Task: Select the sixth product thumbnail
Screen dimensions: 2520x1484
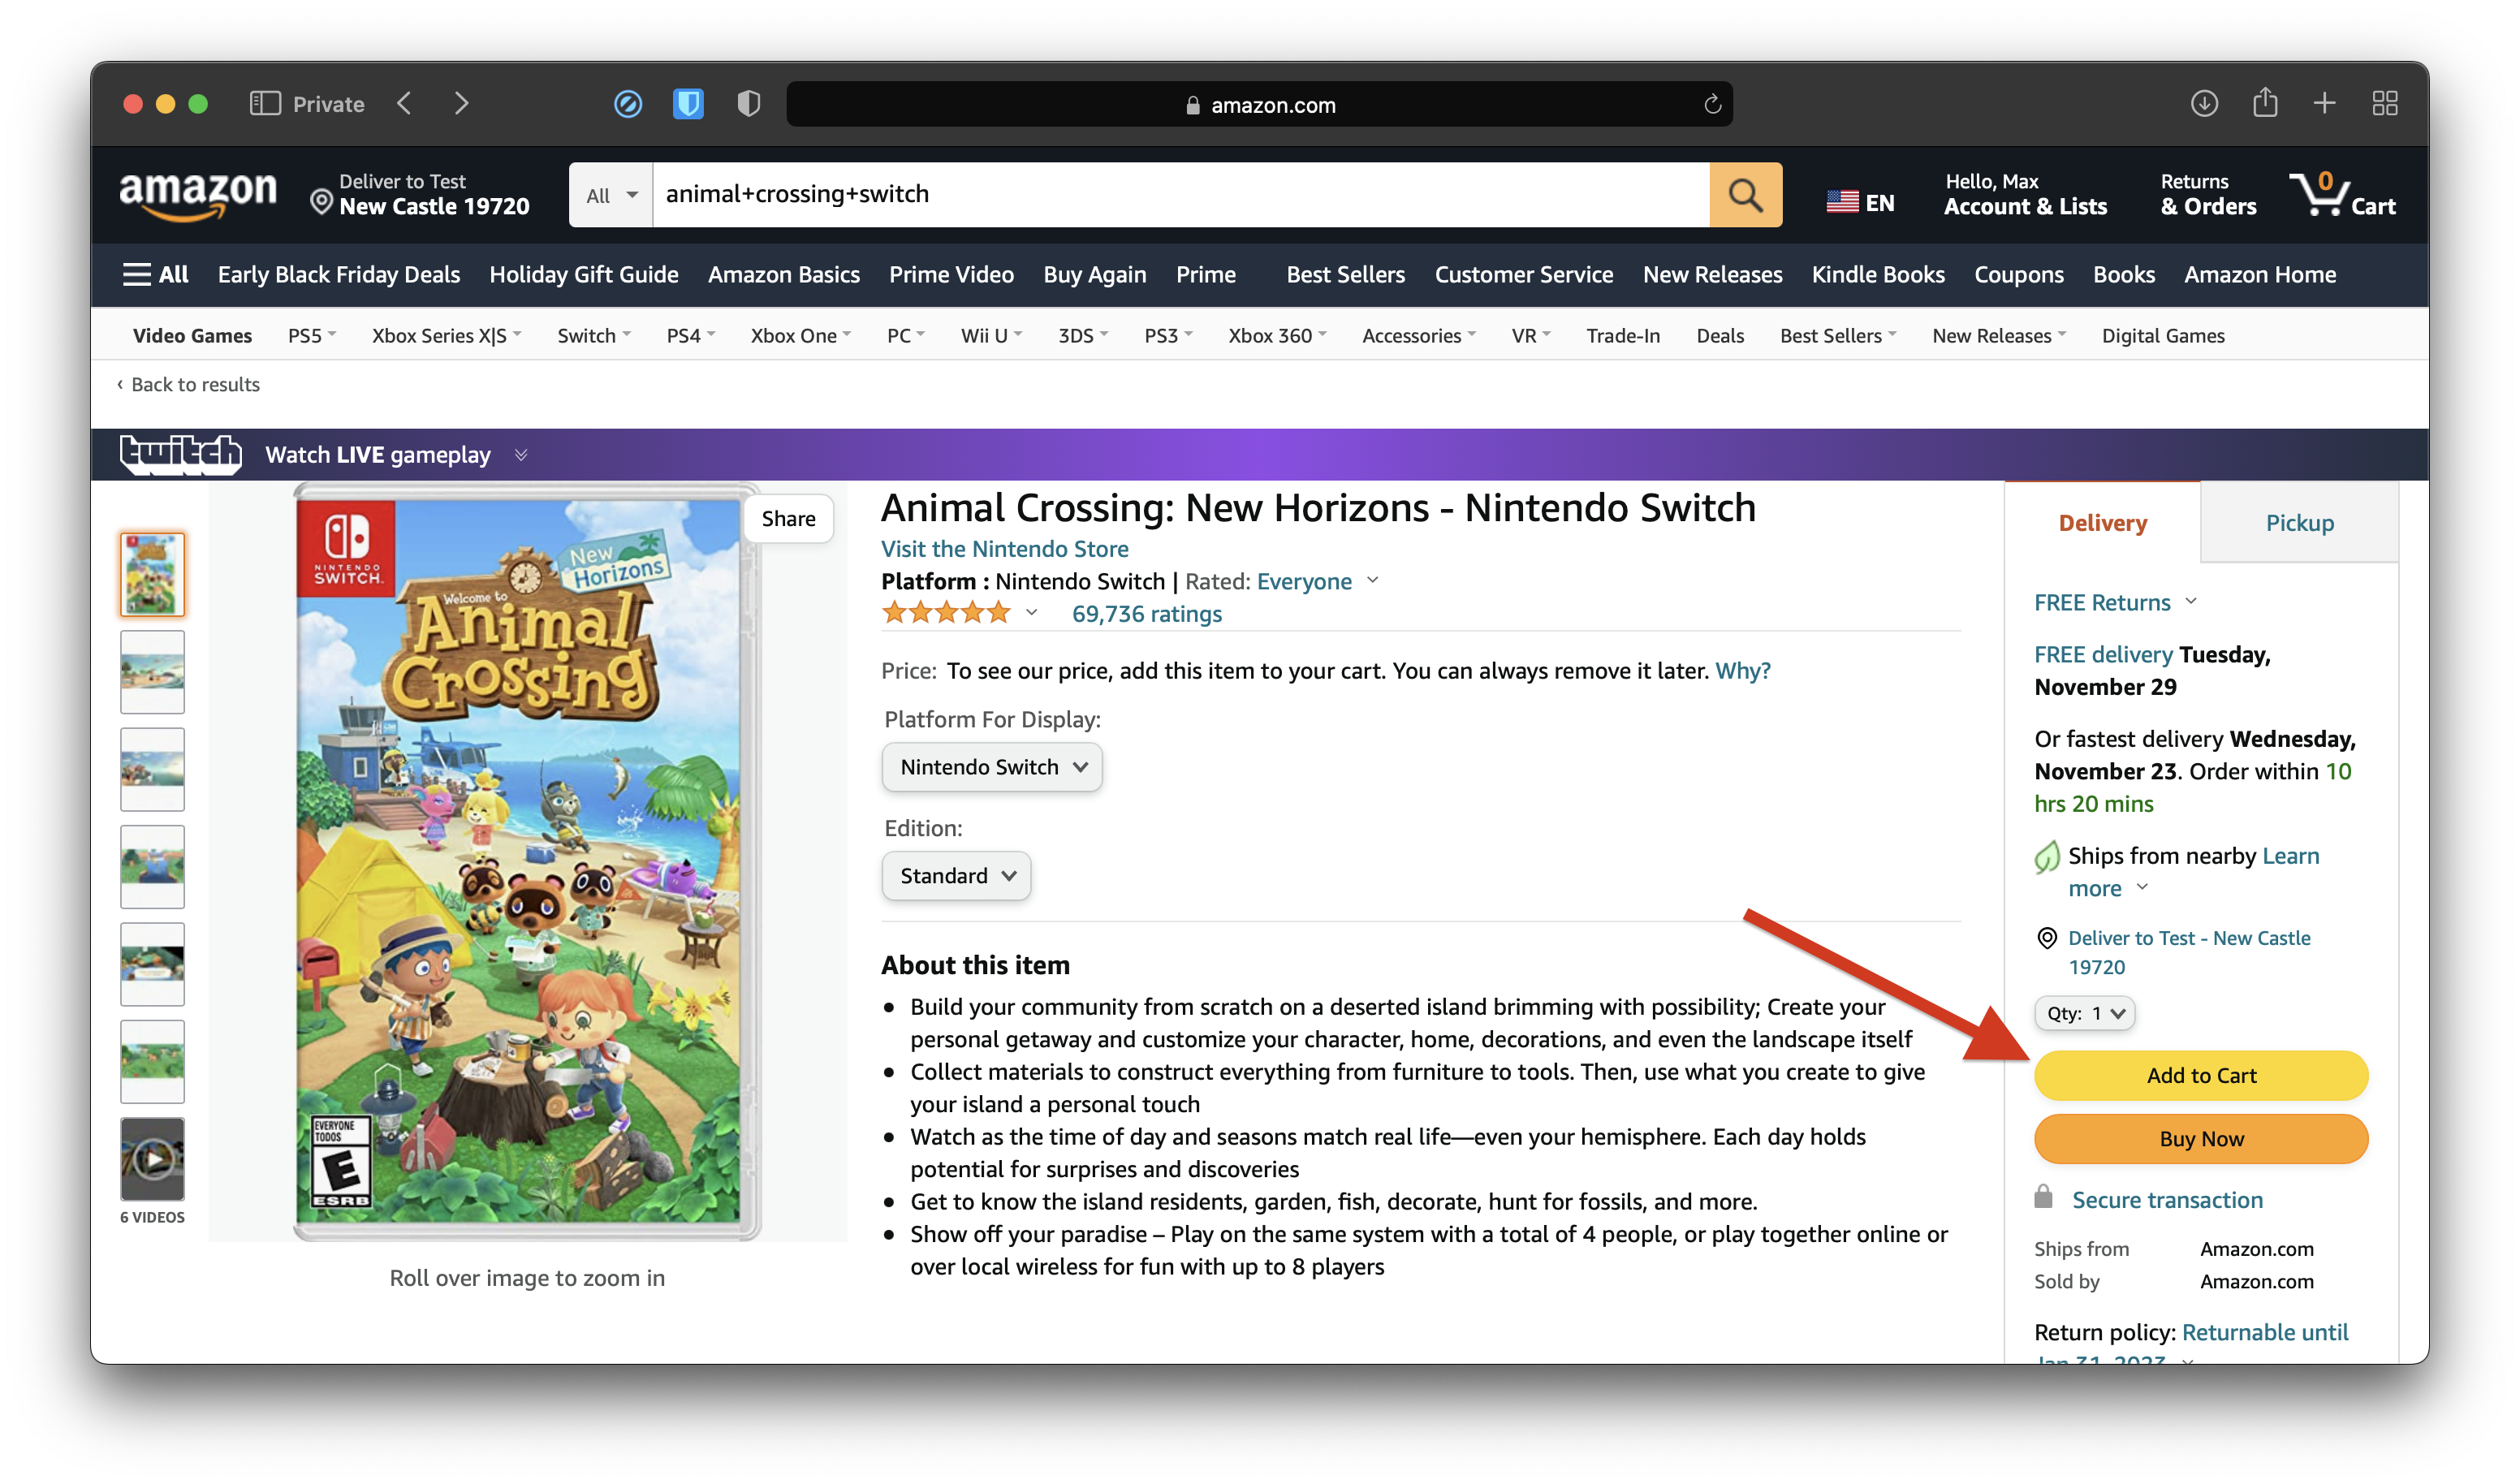Action: (152, 1061)
